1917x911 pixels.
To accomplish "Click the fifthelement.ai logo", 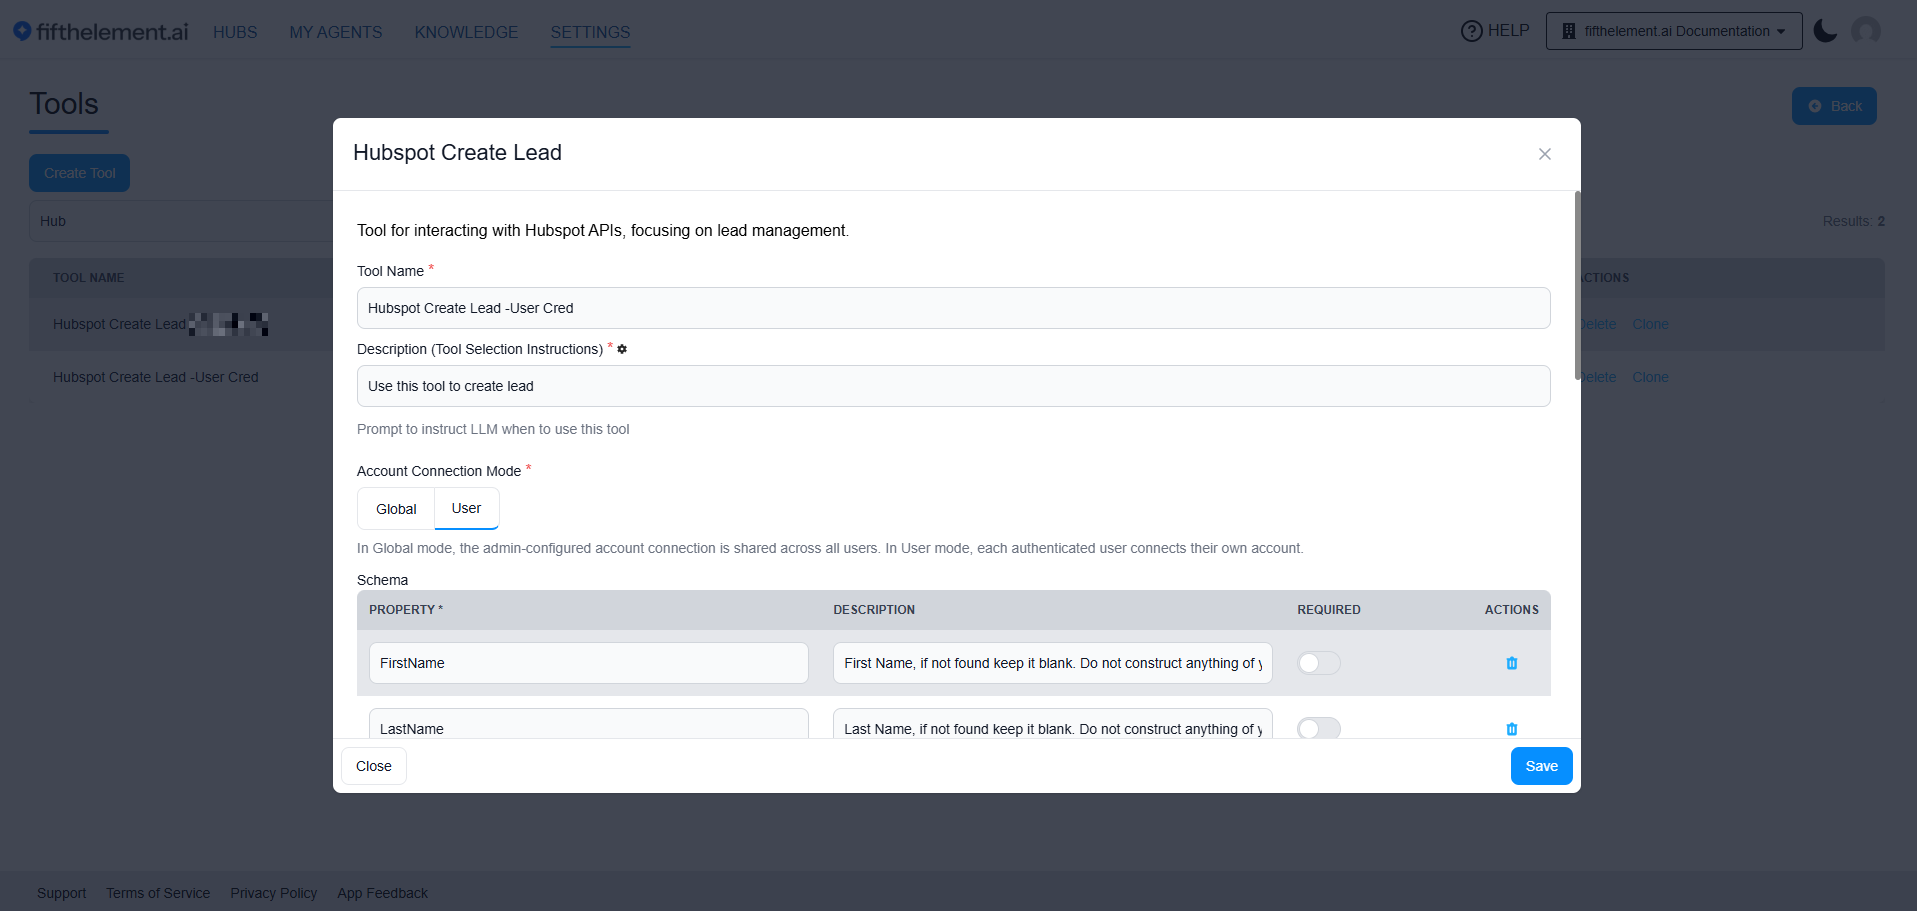I will point(100,32).
